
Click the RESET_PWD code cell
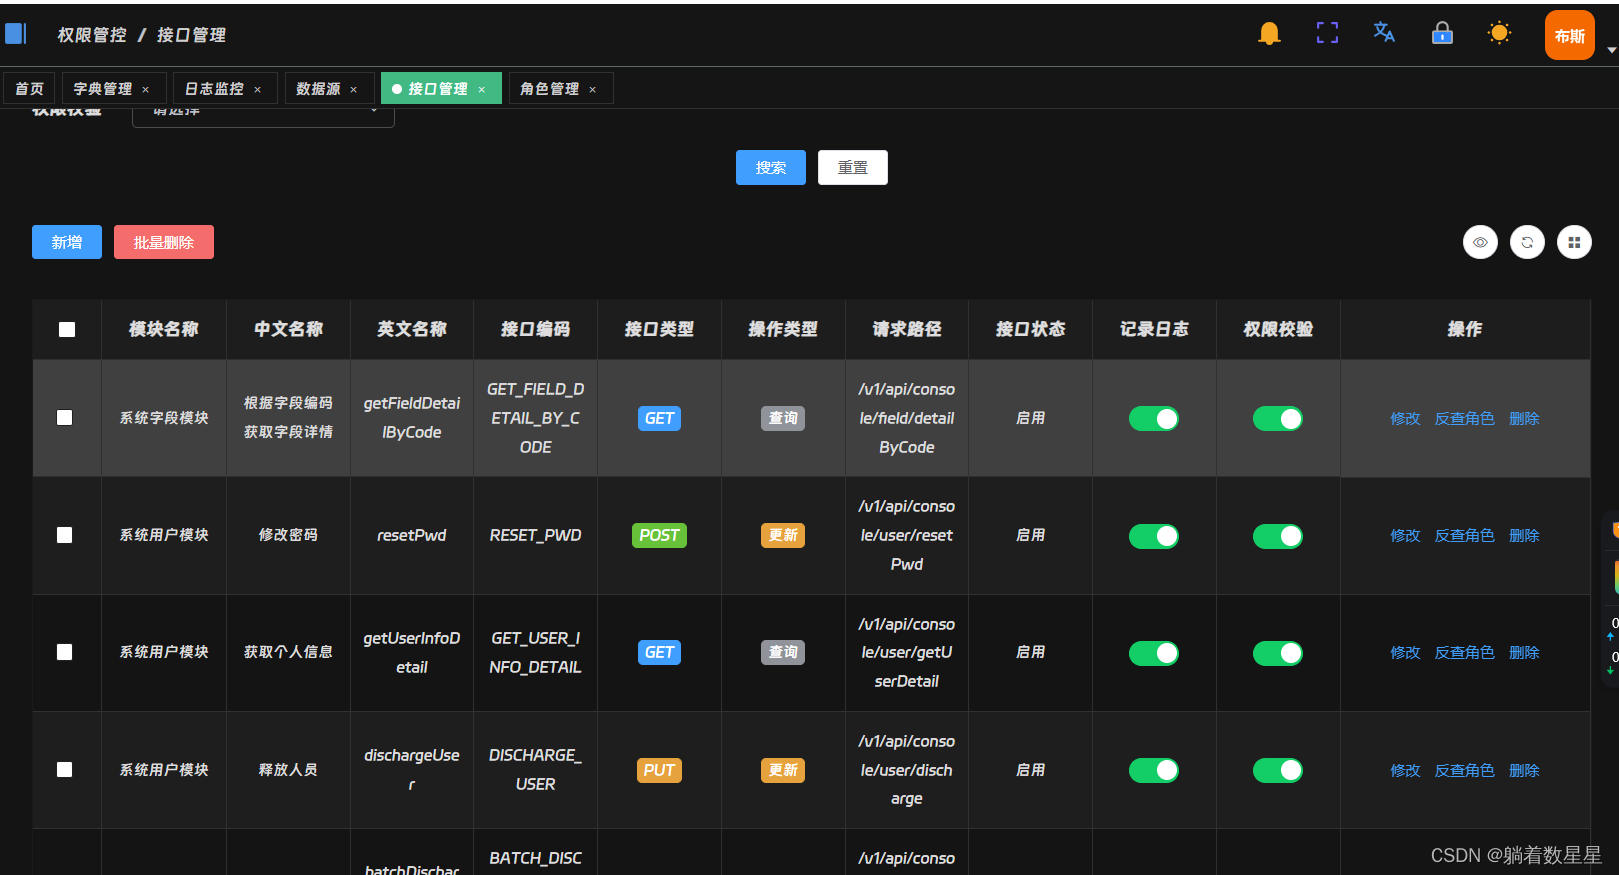(535, 535)
